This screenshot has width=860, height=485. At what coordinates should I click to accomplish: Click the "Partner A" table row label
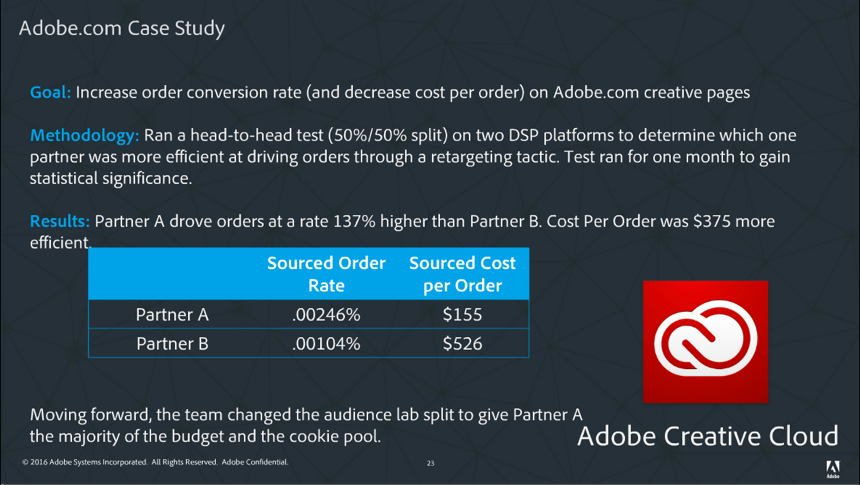(172, 315)
